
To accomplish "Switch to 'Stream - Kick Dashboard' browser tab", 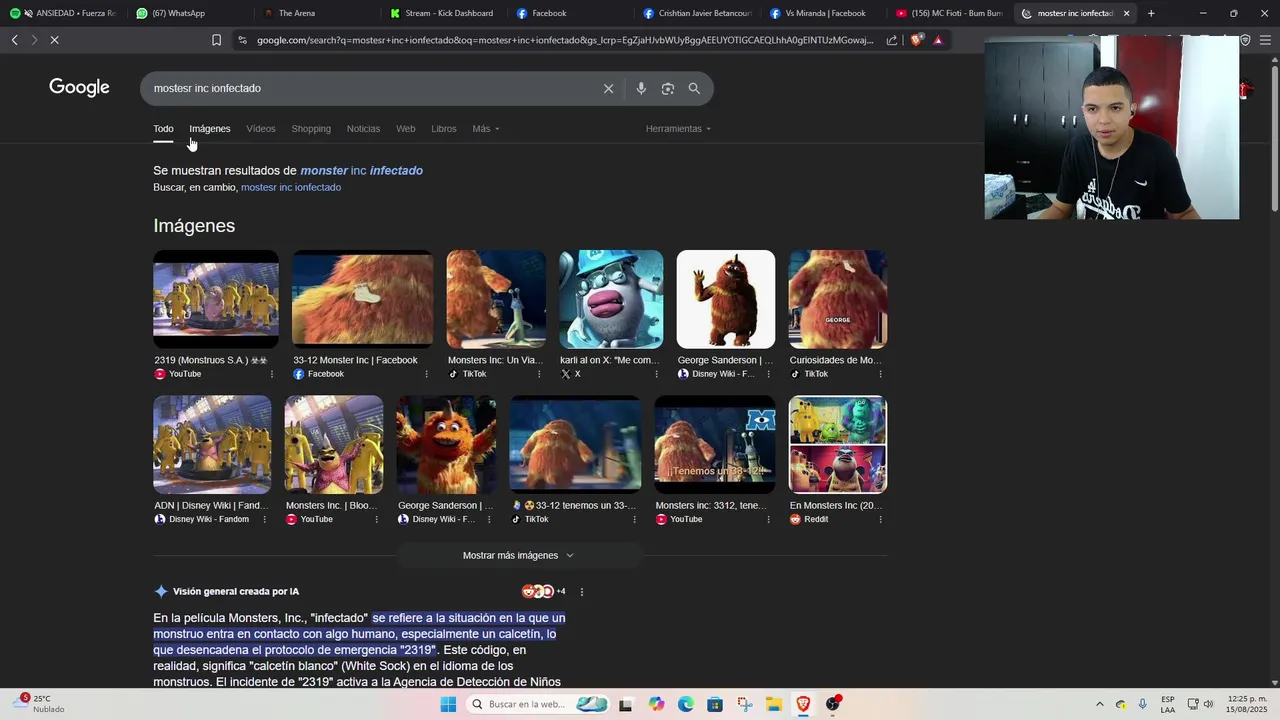I will (448, 13).
